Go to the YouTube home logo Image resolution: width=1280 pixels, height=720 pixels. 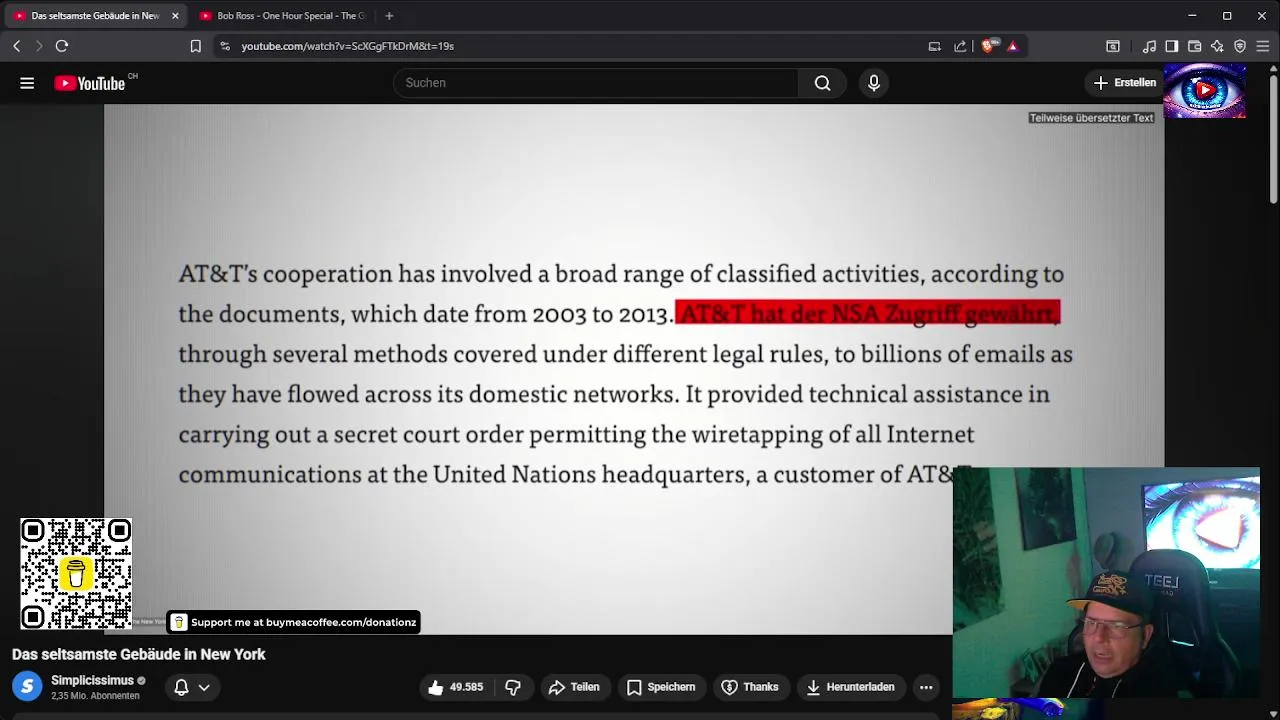89,83
